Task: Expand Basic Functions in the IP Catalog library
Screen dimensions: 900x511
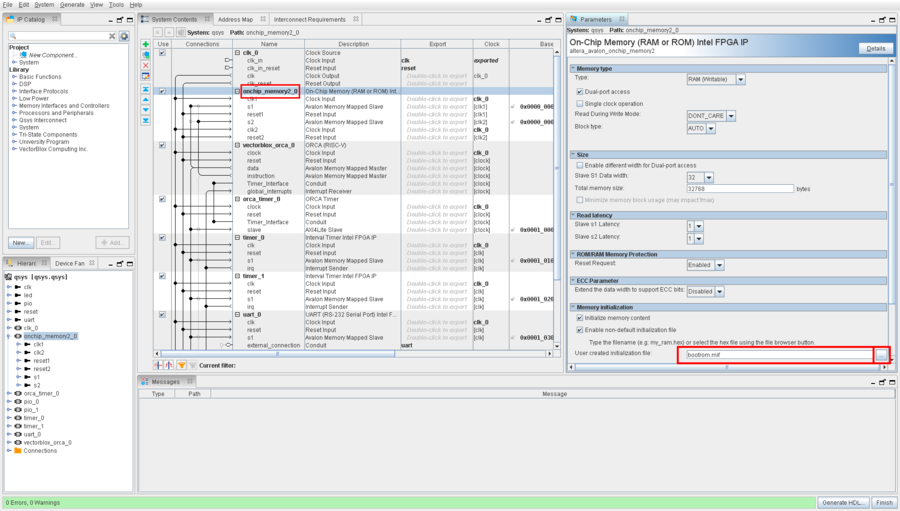Action: pos(14,77)
